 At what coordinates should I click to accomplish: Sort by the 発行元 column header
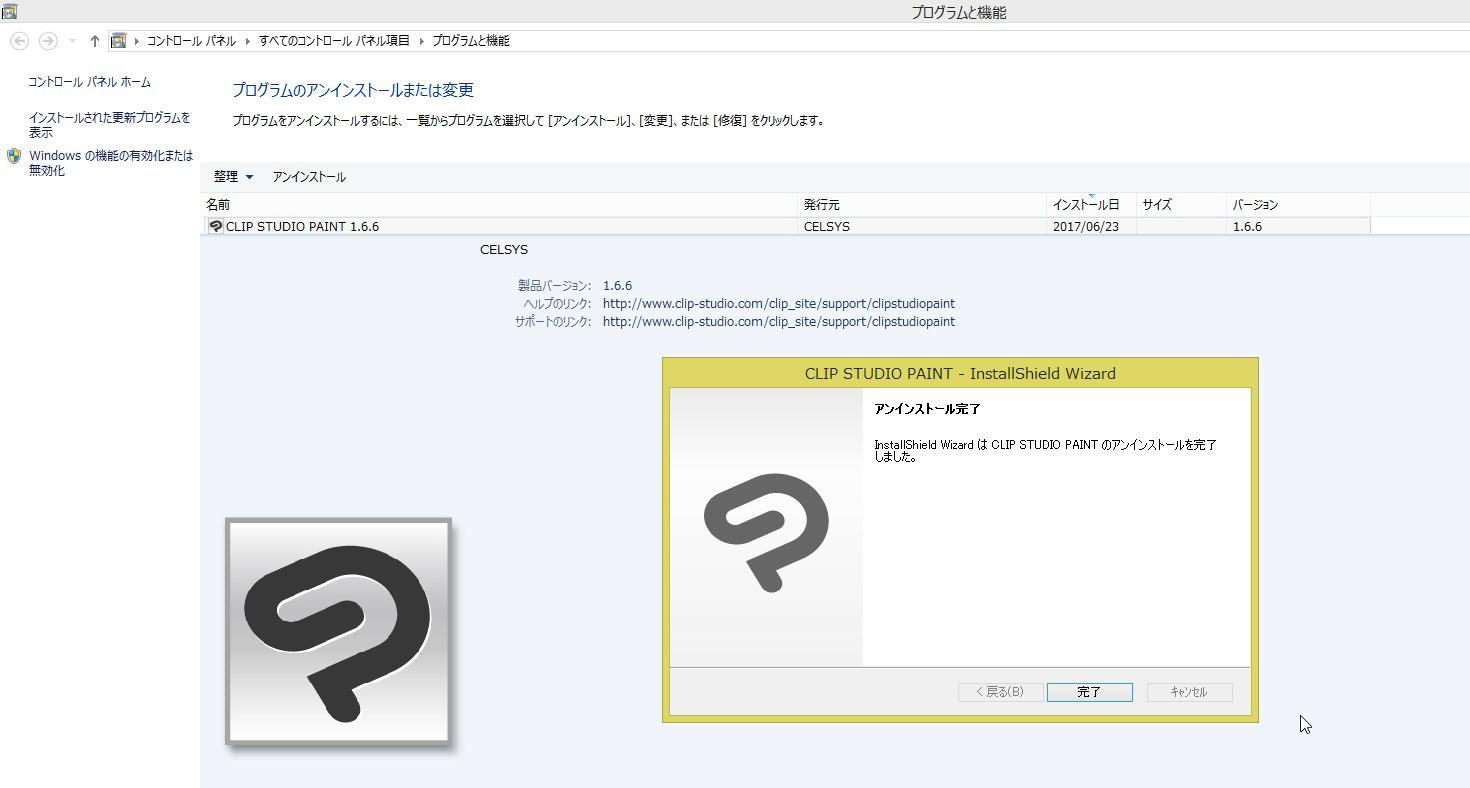coord(922,205)
